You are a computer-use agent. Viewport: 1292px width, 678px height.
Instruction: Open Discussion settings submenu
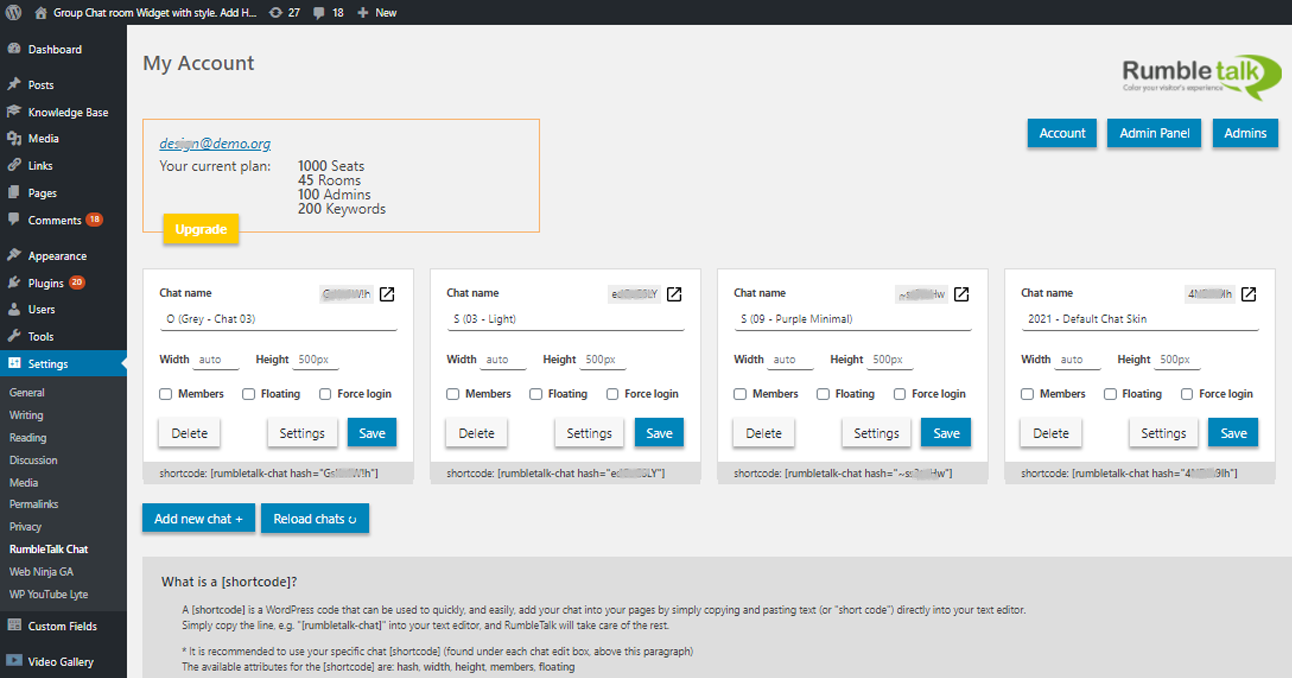click(x=33, y=460)
